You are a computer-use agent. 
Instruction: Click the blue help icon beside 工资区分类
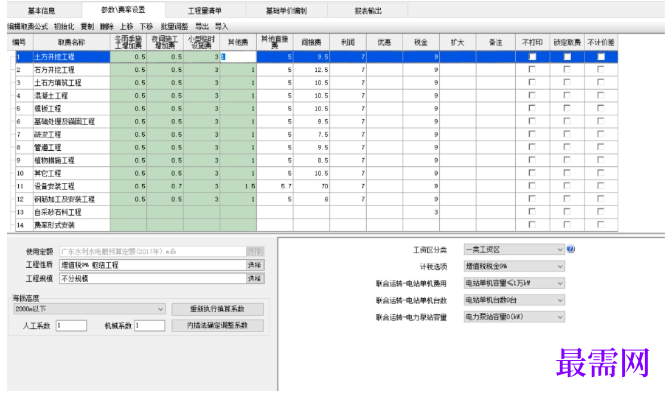571,249
